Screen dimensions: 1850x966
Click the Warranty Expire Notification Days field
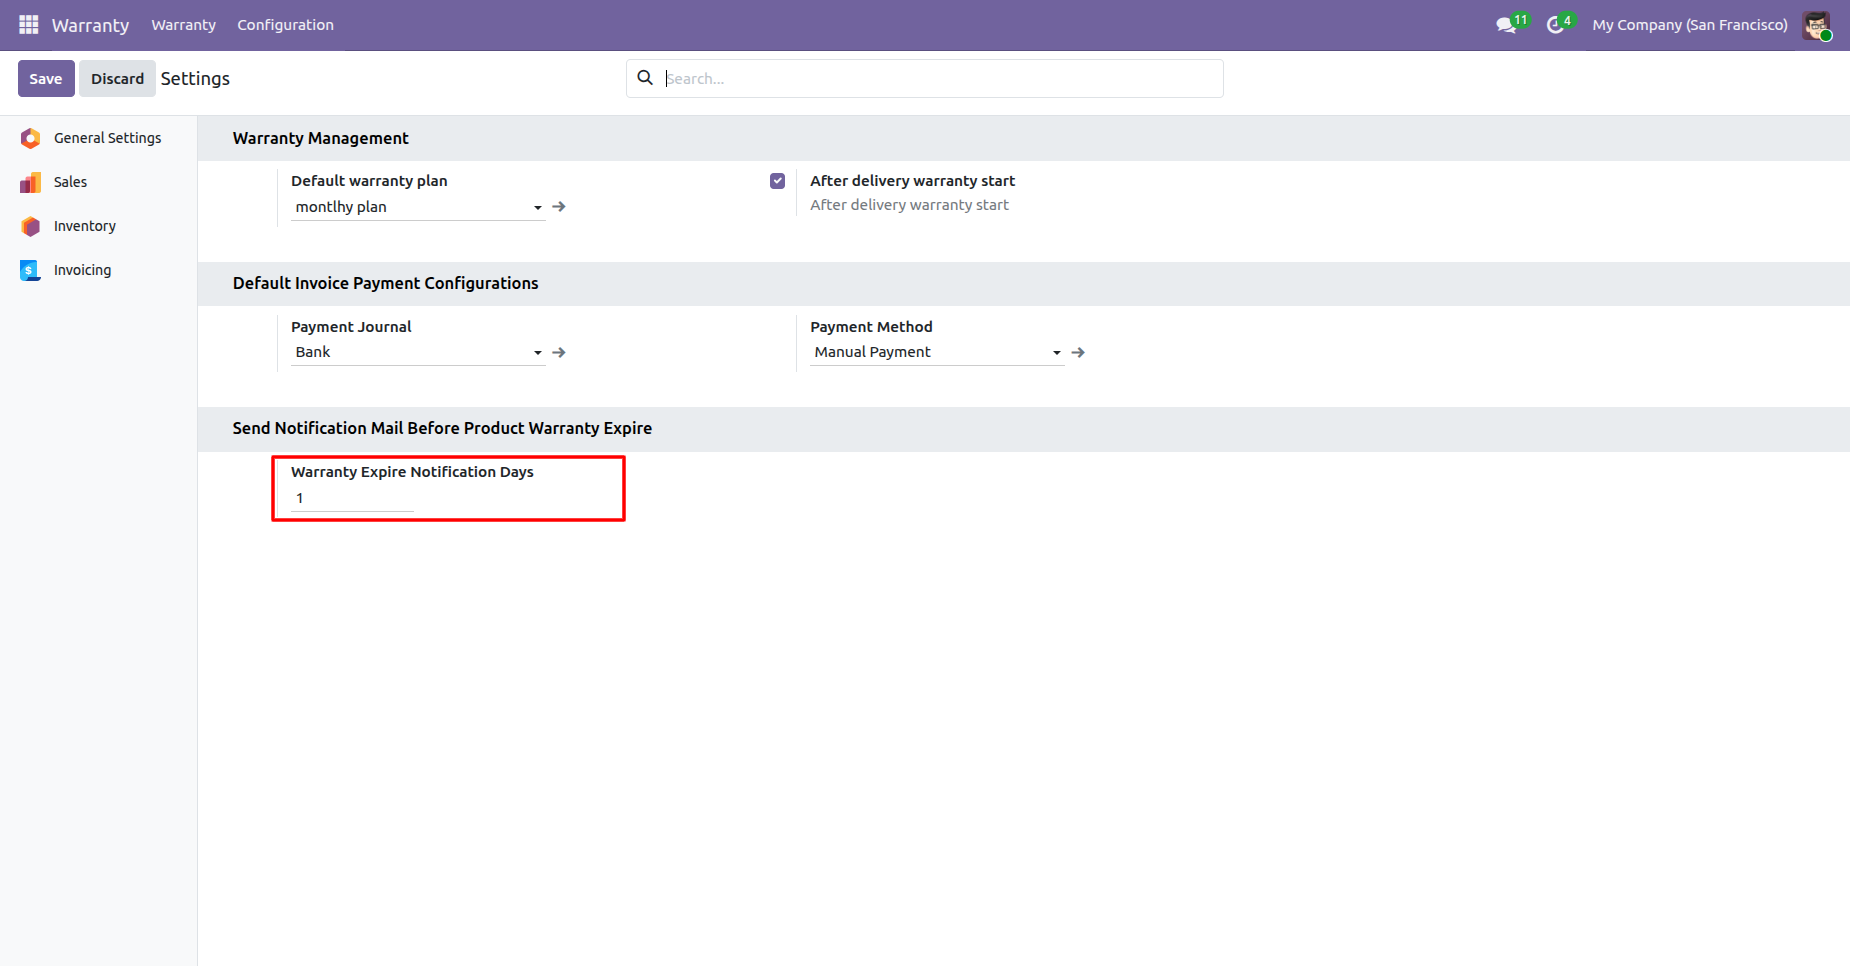pyautogui.click(x=352, y=498)
